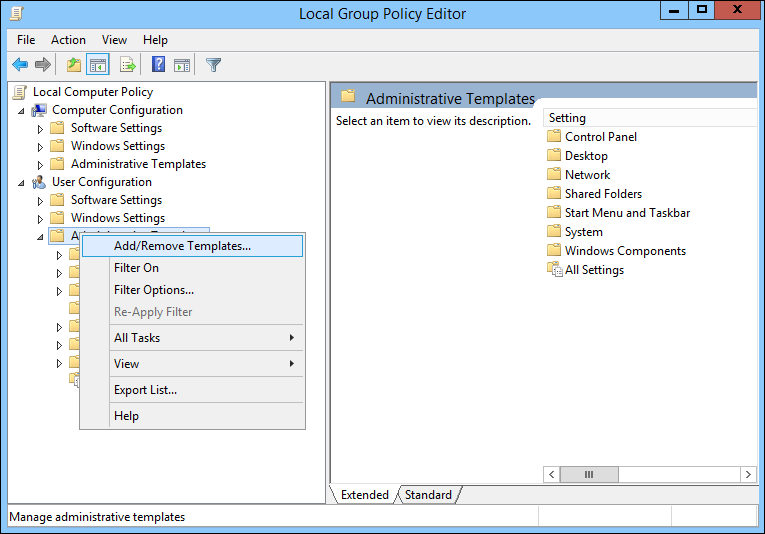The image size is (765, 534).
Task: Open the File menu
Action: 26,40
